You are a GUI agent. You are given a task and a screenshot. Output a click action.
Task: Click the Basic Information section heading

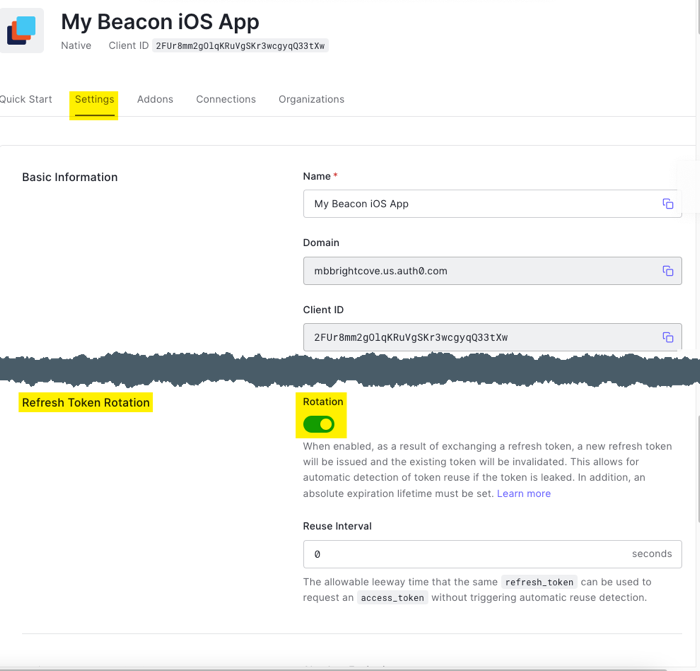(x=70, y=177)
